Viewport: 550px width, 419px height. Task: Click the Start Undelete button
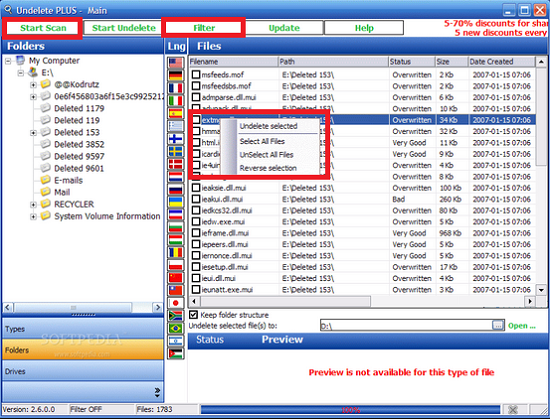[123, 28]
